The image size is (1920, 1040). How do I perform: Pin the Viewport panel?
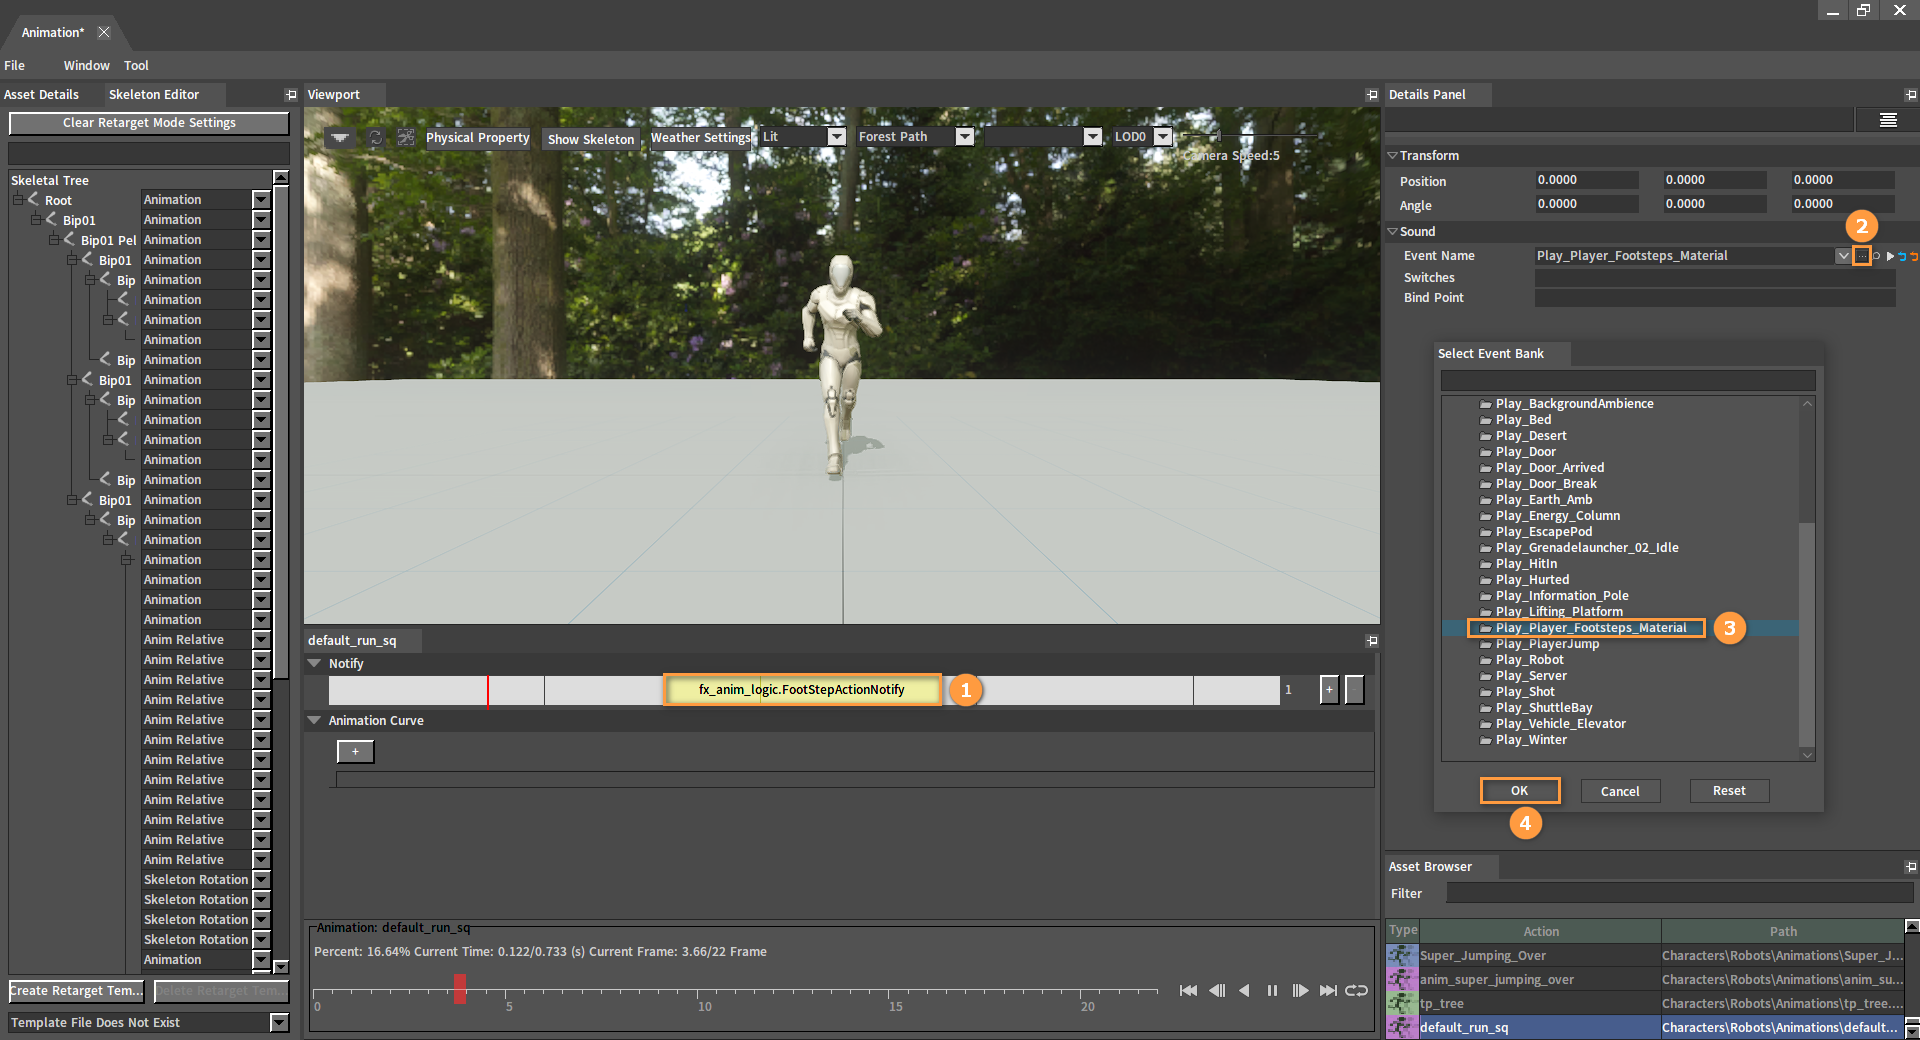1371,95
